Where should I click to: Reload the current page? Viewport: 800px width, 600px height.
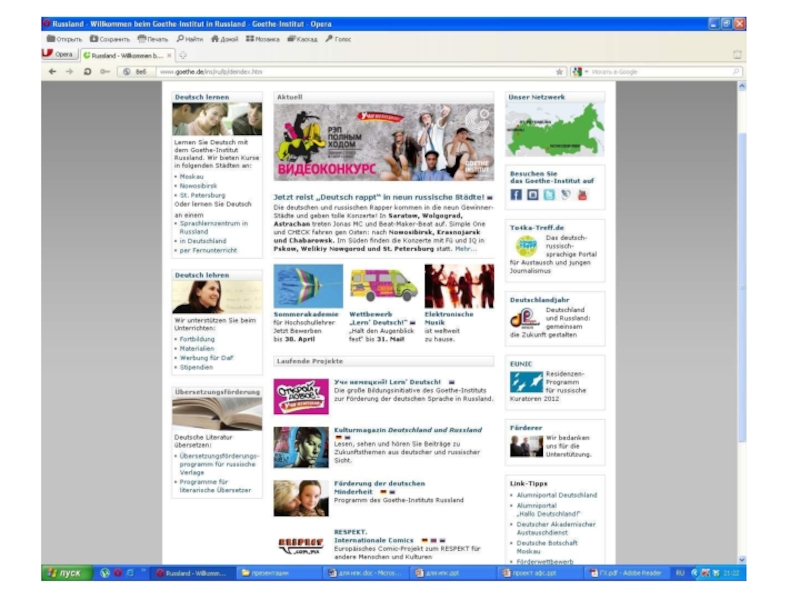click(87, 72)
